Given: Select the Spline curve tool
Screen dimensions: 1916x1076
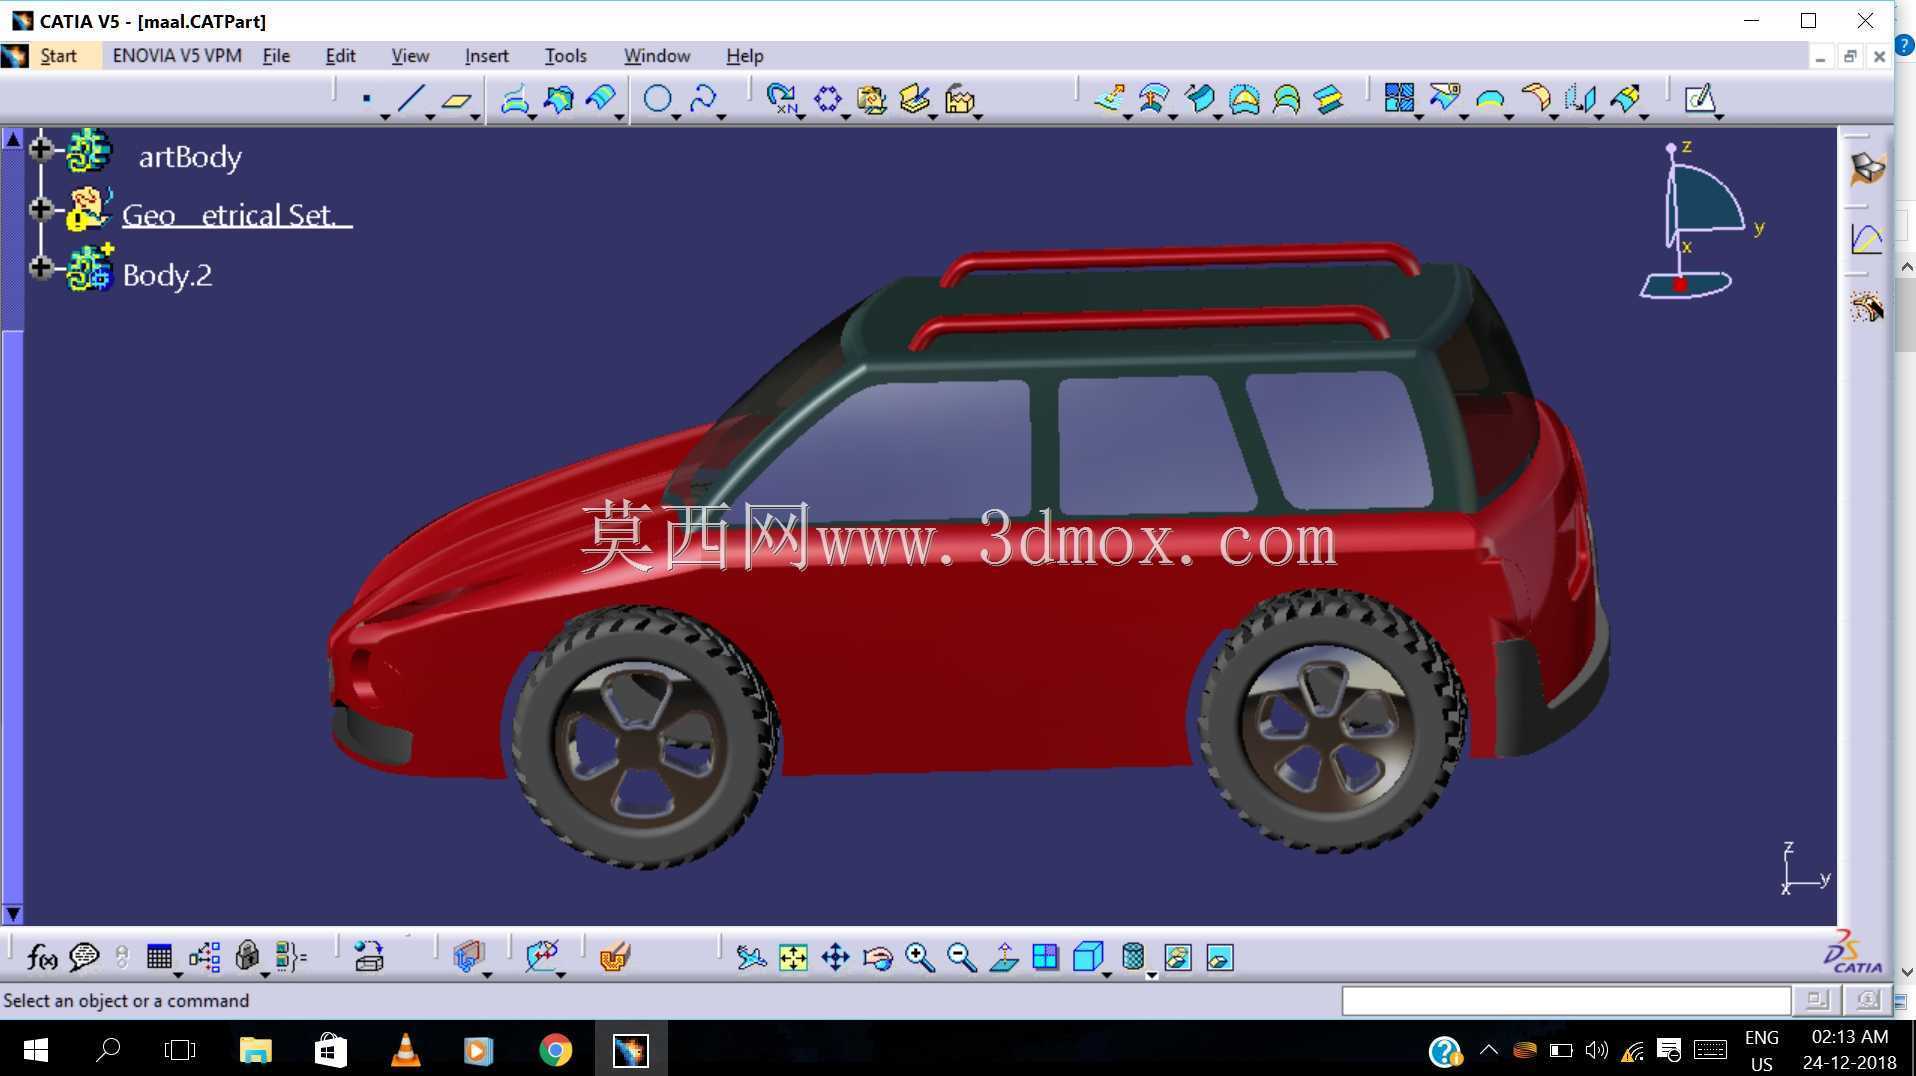Looking at the screenshot, I should click(703, 99).
